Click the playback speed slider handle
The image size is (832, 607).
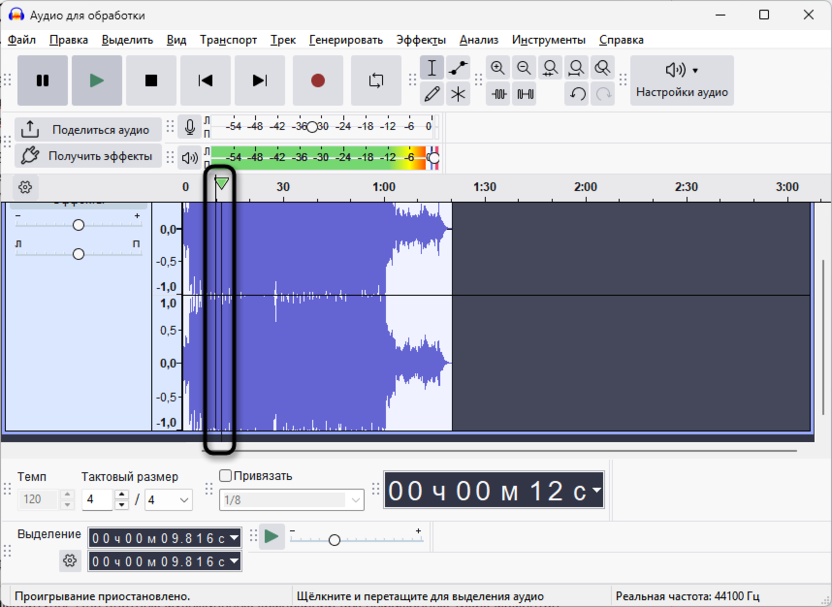[x=334, y=540]
